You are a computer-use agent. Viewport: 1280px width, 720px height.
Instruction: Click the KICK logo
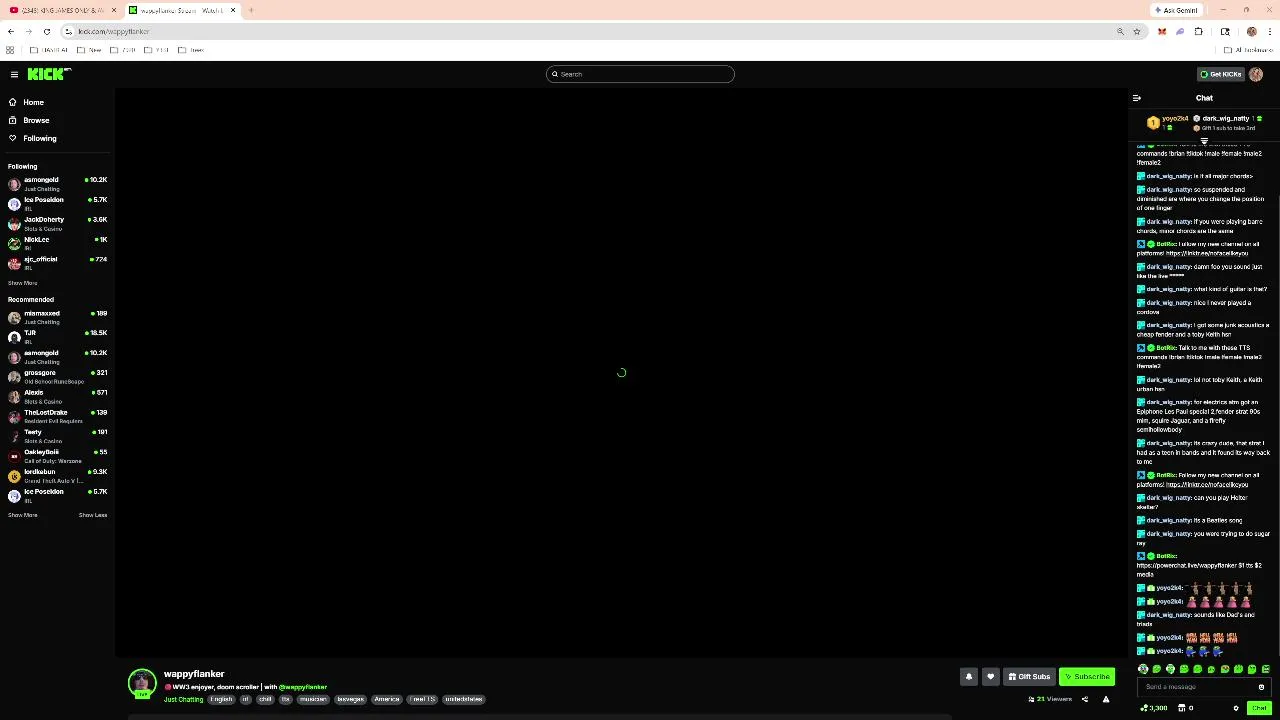49,74
